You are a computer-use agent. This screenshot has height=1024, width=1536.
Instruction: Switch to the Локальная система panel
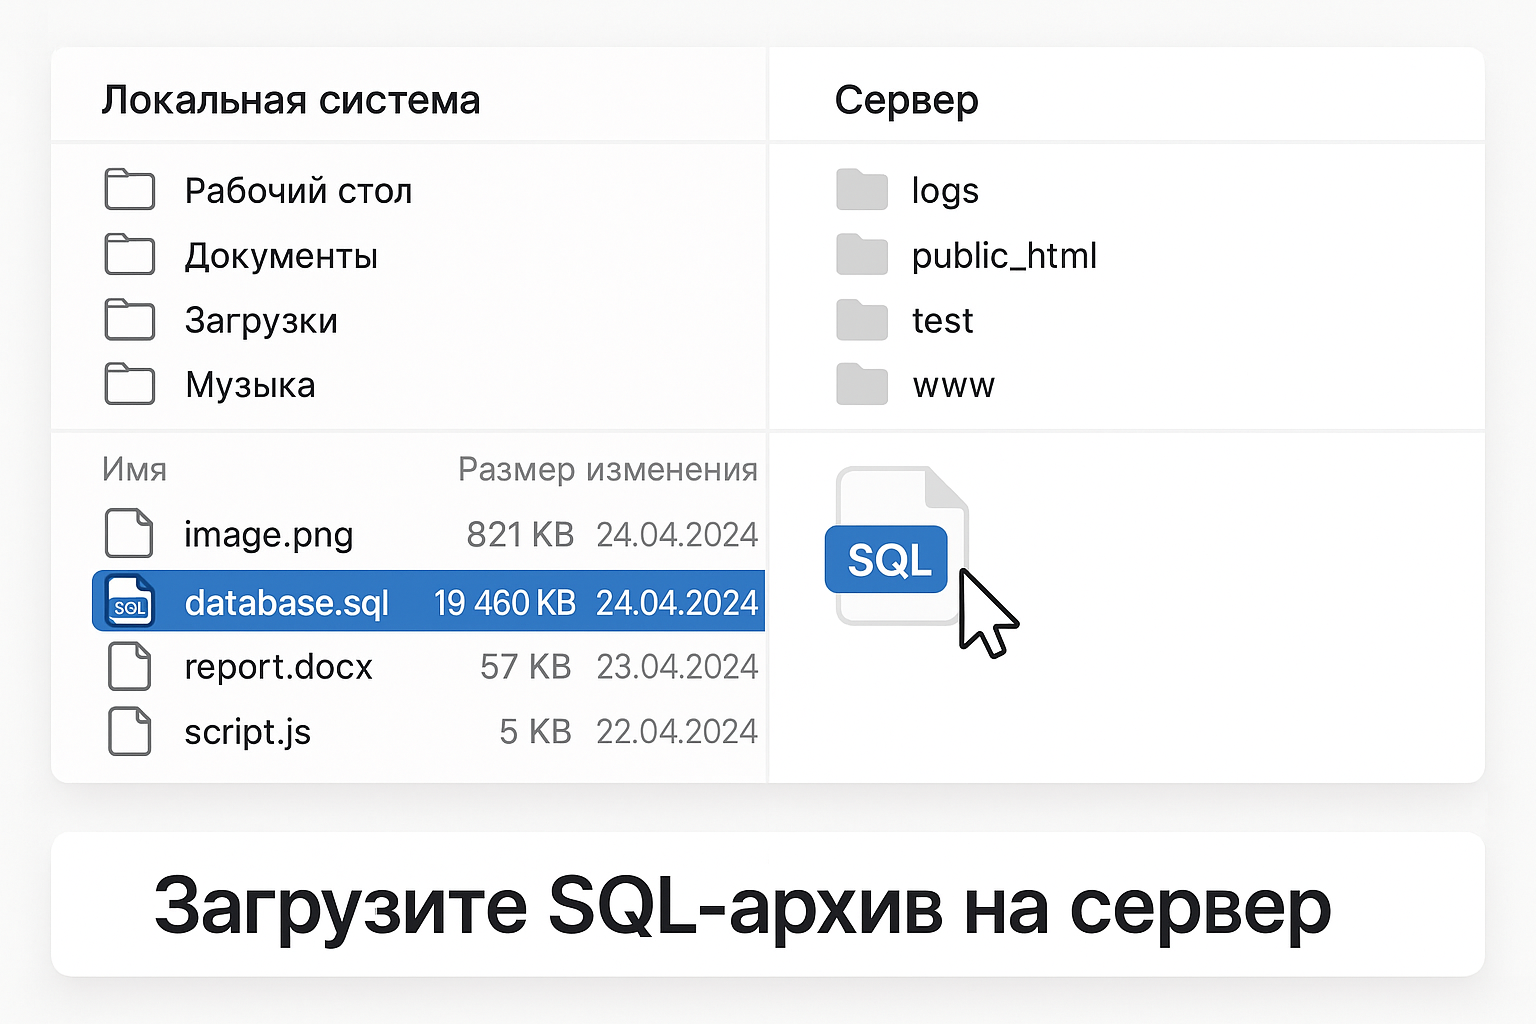click(293, 100)
